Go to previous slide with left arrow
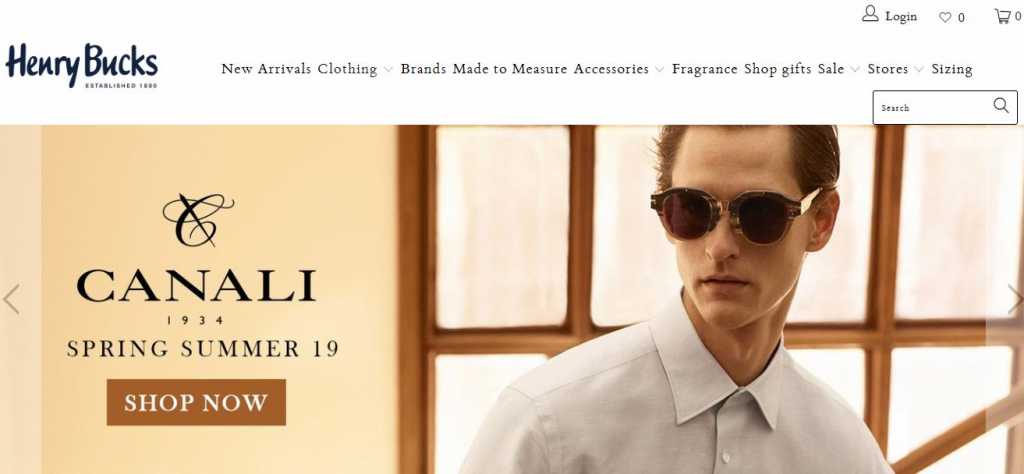Viewport: 1024px width, 474px height. point(11,299)
